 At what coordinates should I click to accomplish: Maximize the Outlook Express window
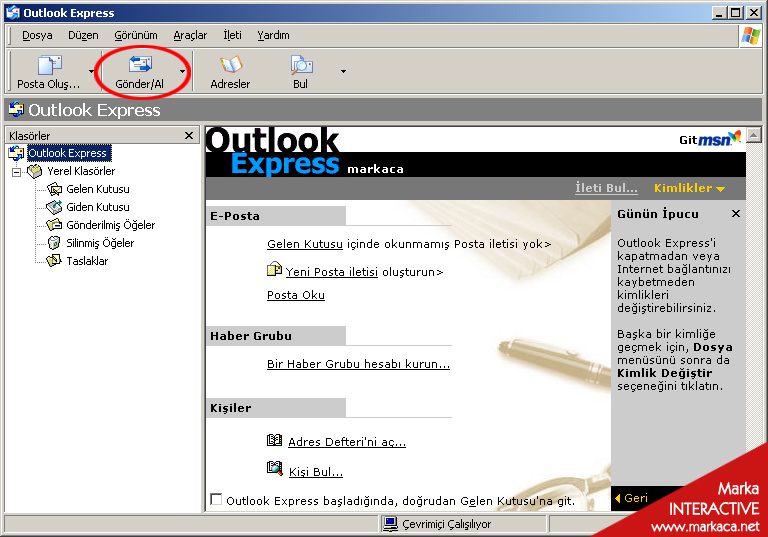coord(736,13)
